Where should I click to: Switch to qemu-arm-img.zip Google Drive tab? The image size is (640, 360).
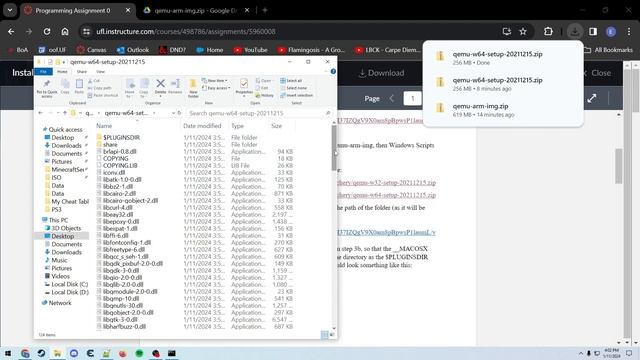pyautogui.click(x=195, y=11)
